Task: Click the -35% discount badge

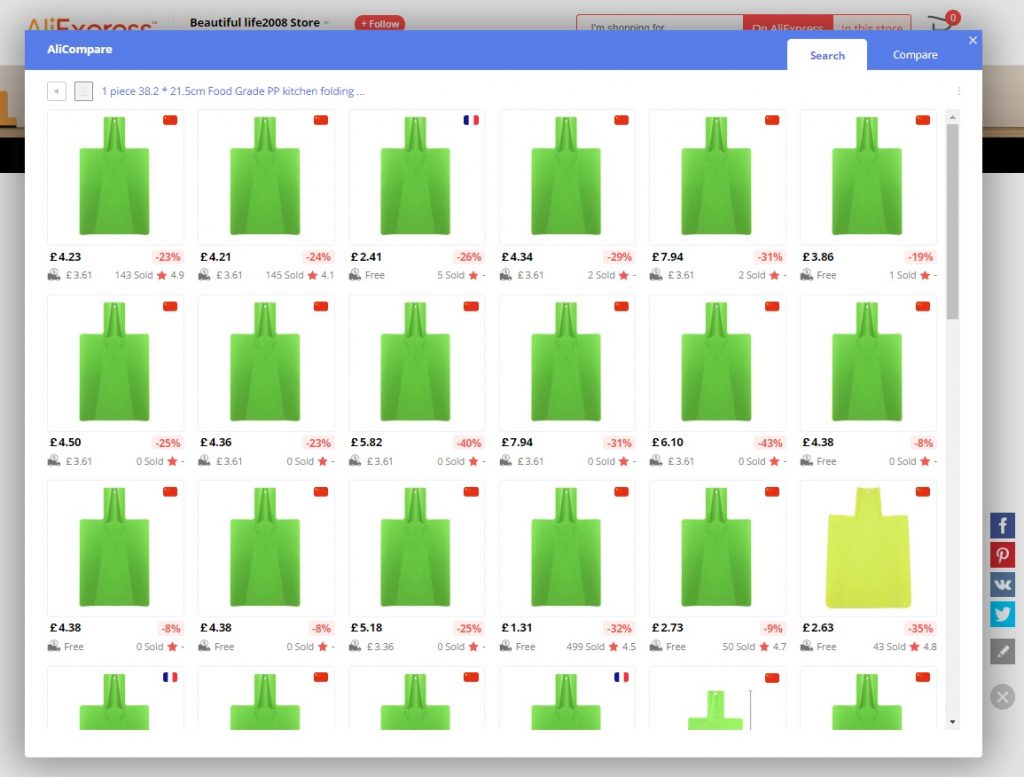Action: (x=920, y=628)
